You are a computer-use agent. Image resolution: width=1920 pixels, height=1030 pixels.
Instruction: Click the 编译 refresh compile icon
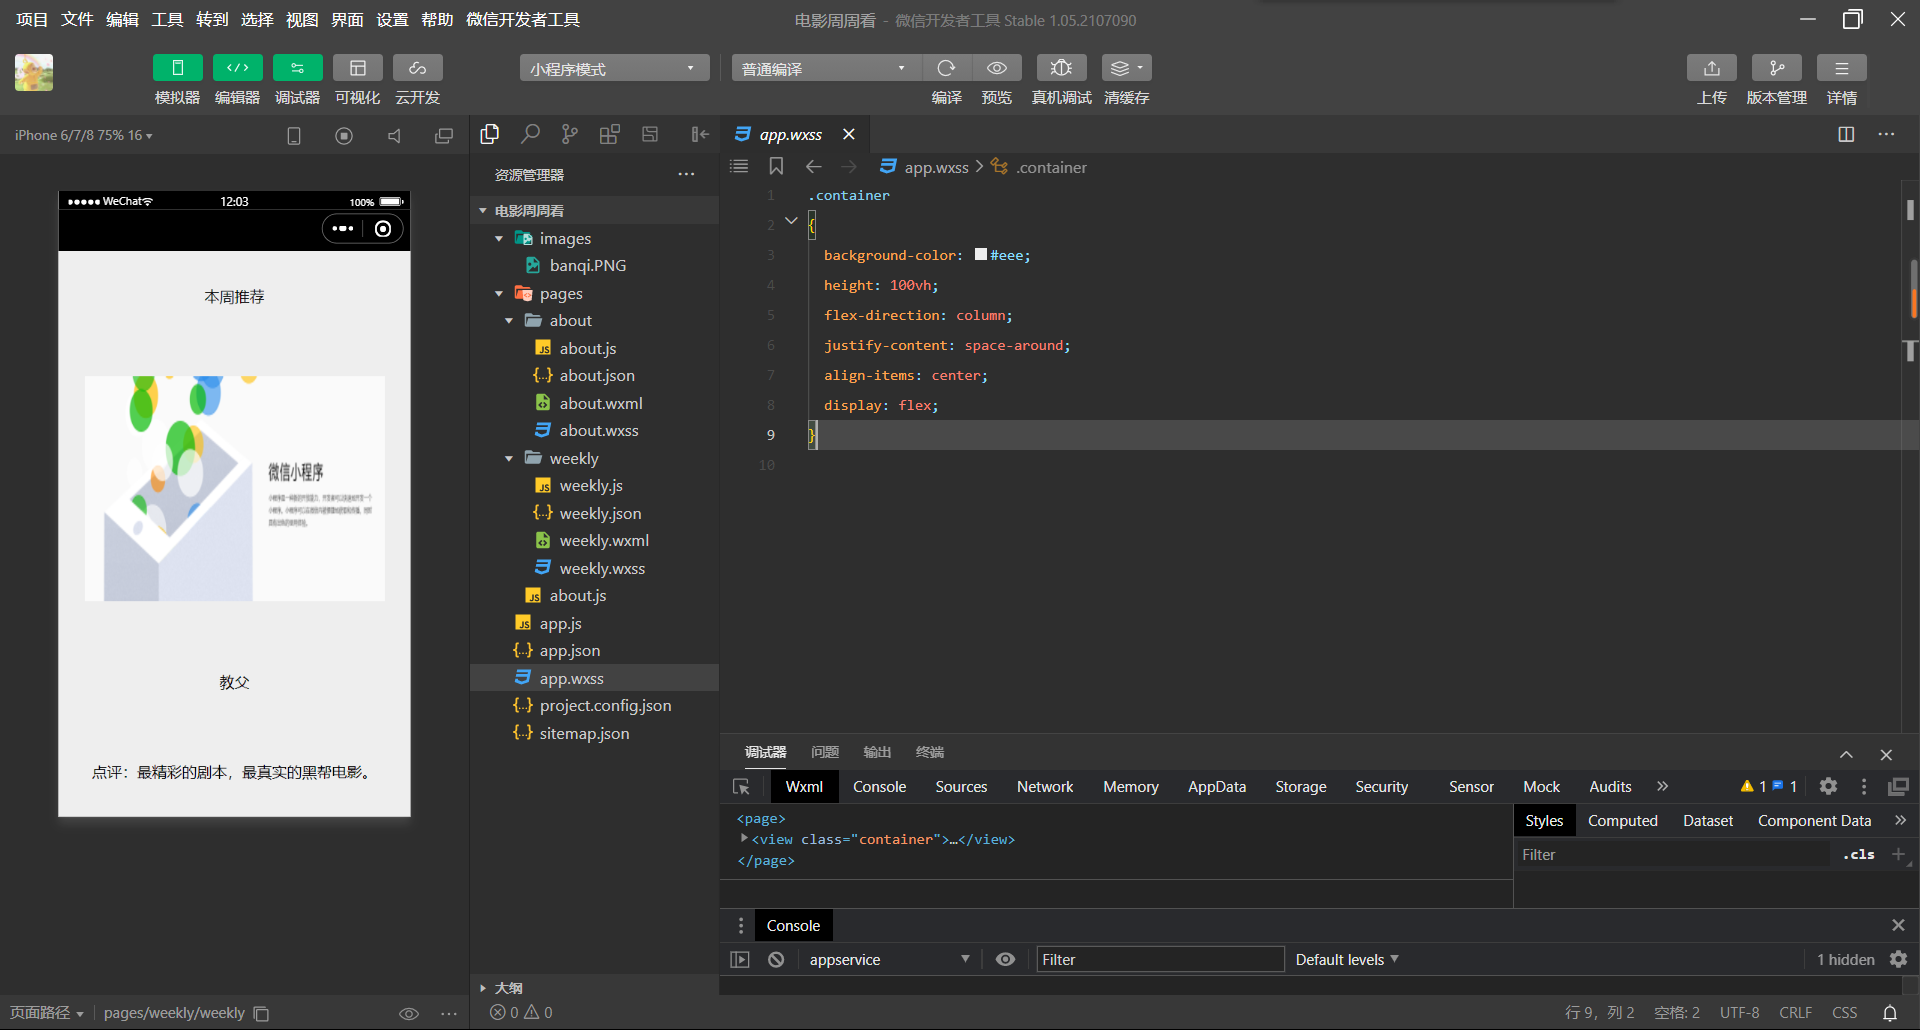[946, 67]
